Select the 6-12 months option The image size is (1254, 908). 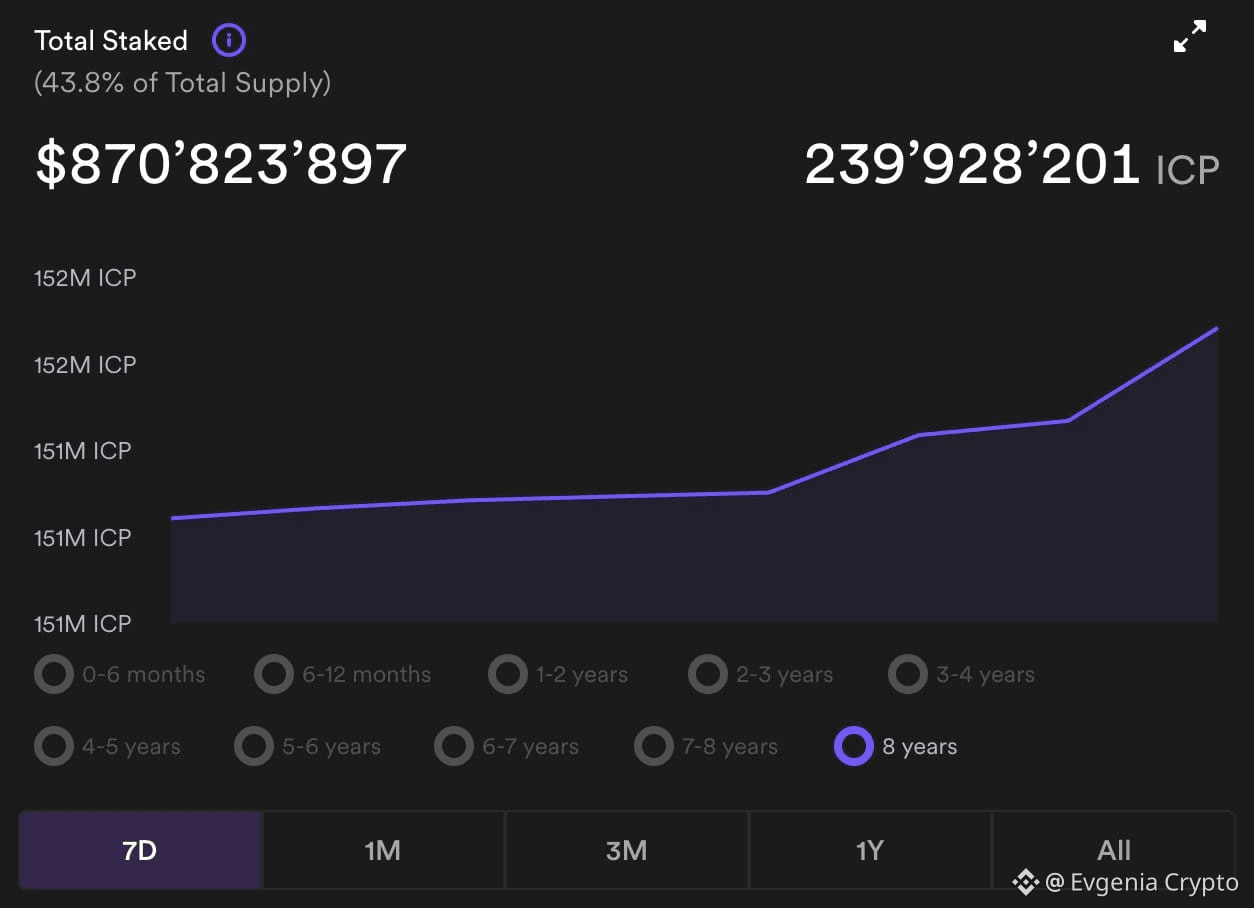tap(274, 674)
